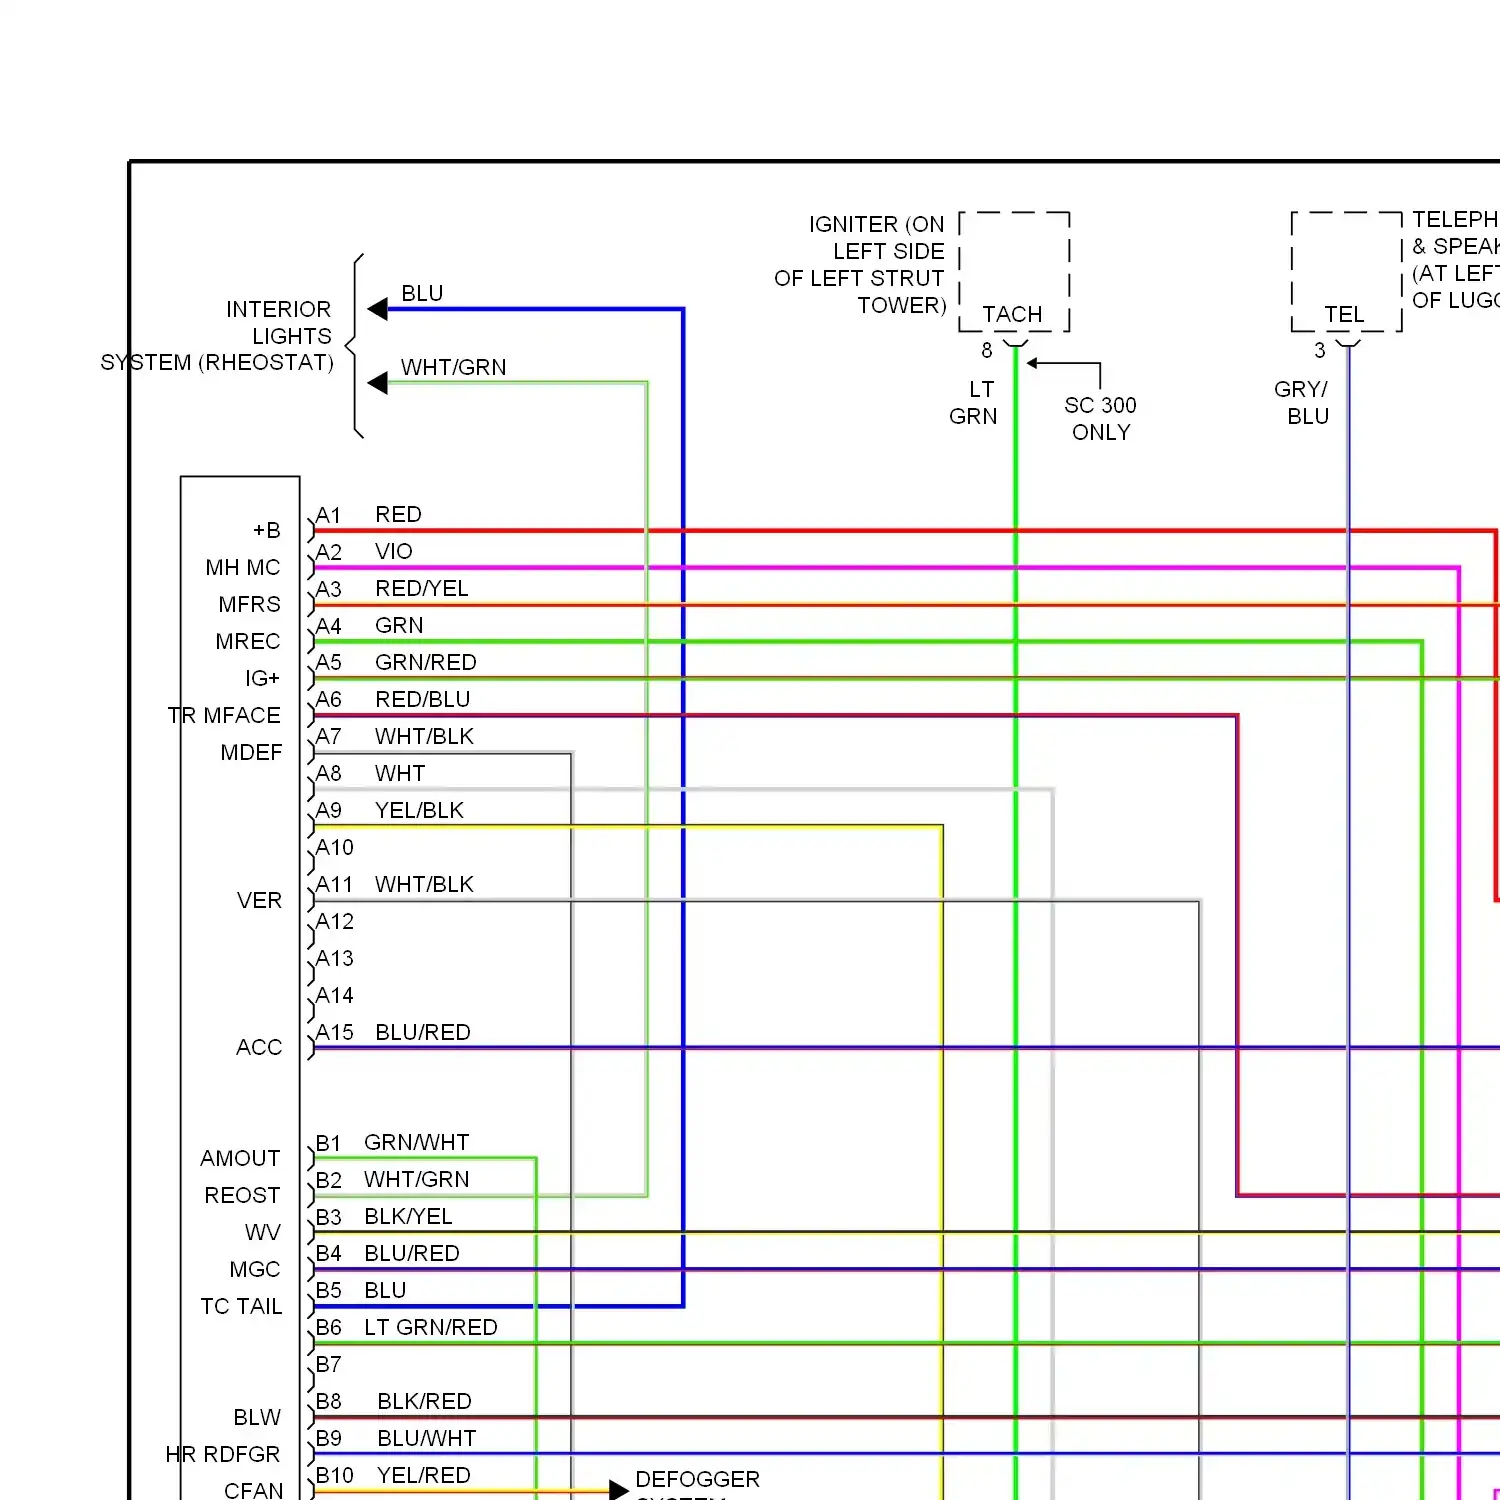The image size is (1500, 1500).
Task: Click pin number 3 under TEL
Action: [x=1320, y=350]
